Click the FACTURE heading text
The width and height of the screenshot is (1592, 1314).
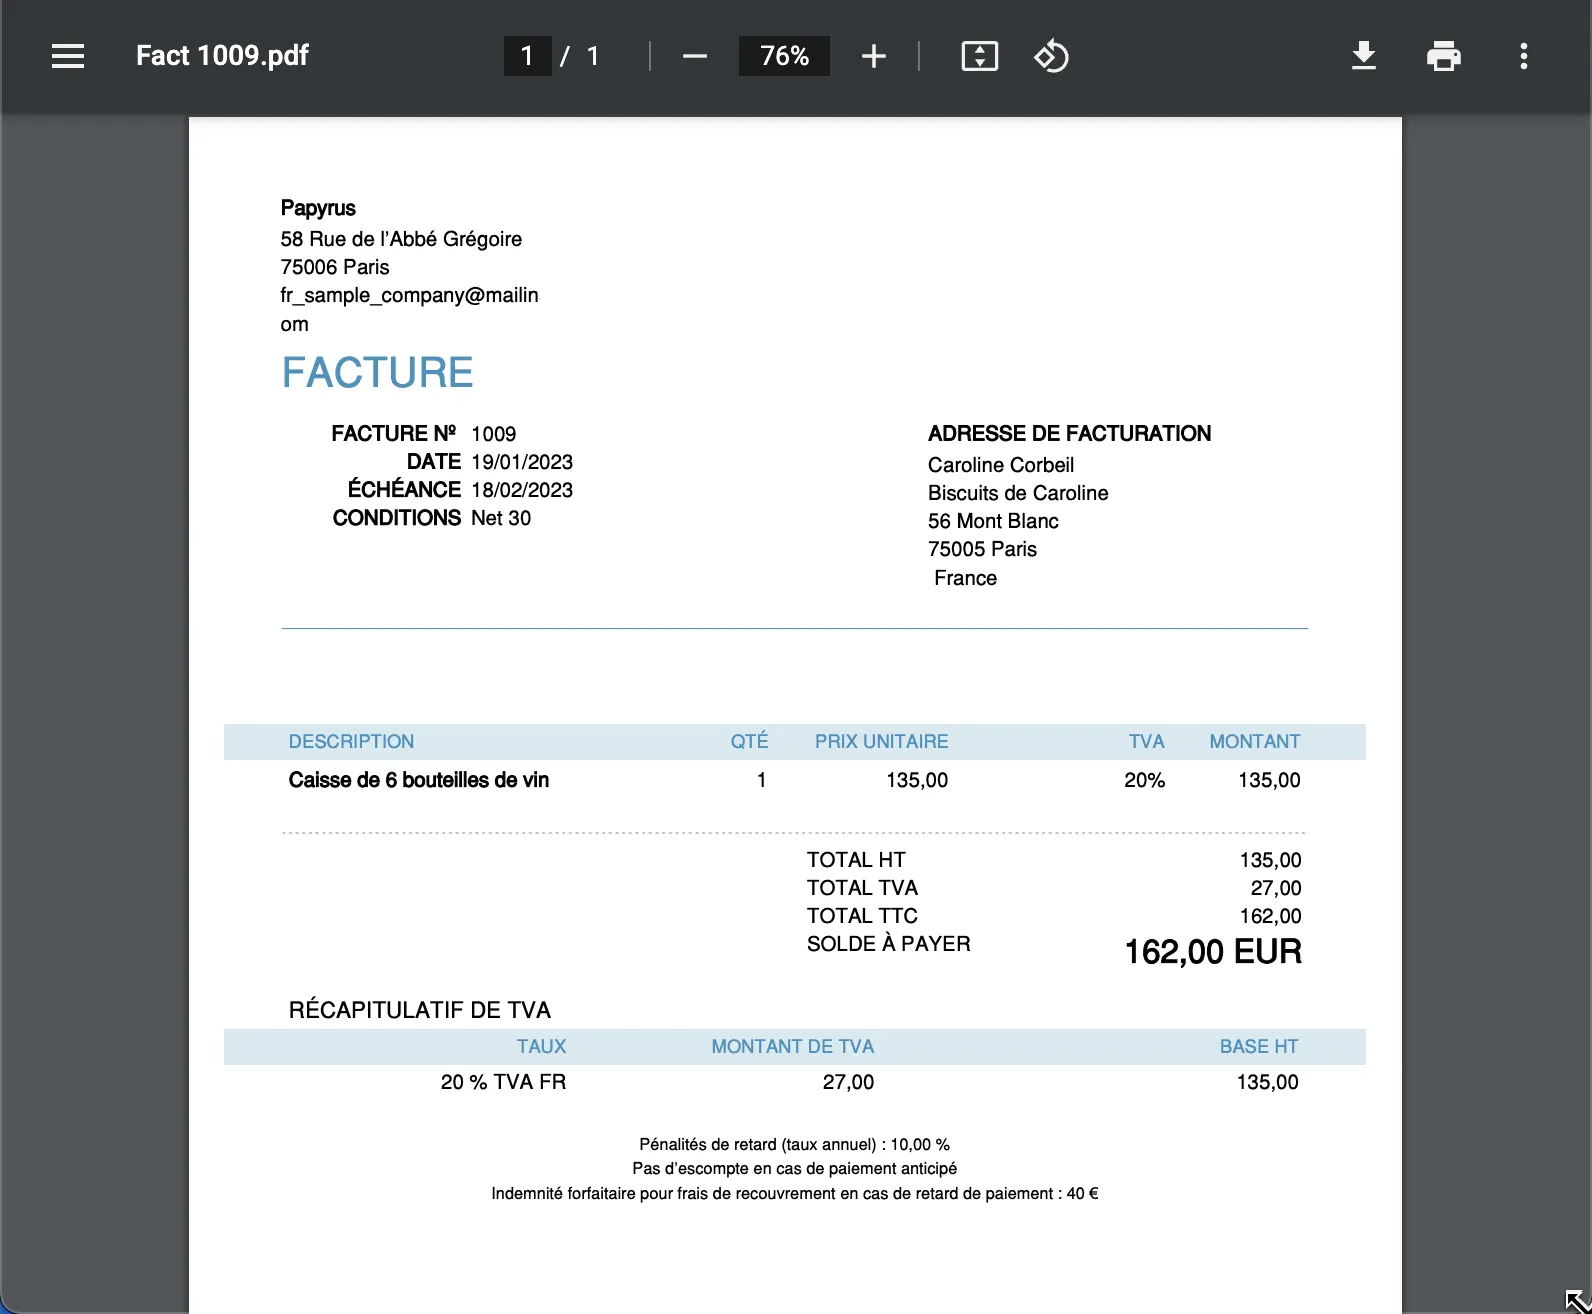pos(377,373)
